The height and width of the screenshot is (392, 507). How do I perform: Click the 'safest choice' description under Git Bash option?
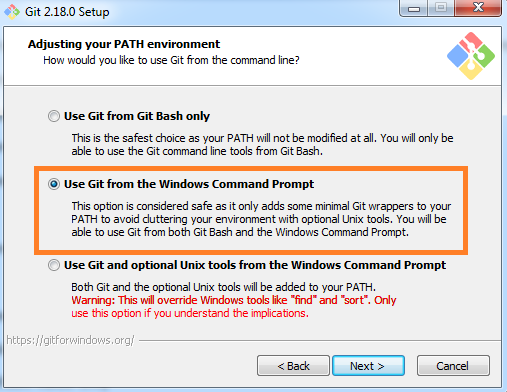point(262,145)
